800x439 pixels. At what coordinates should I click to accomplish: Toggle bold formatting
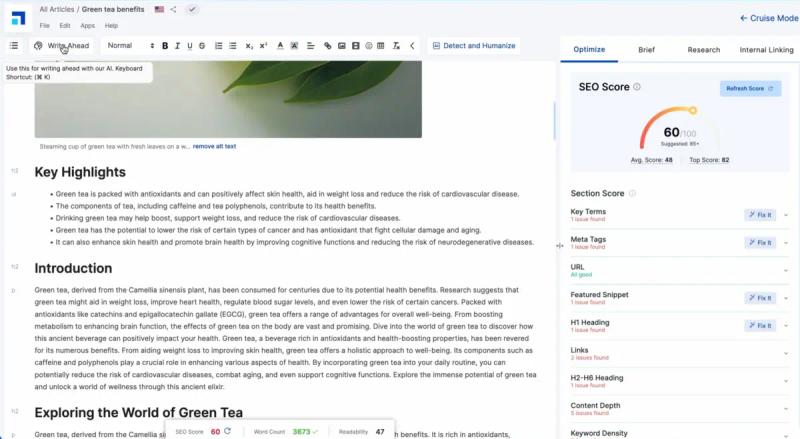(x=165, y=45)
